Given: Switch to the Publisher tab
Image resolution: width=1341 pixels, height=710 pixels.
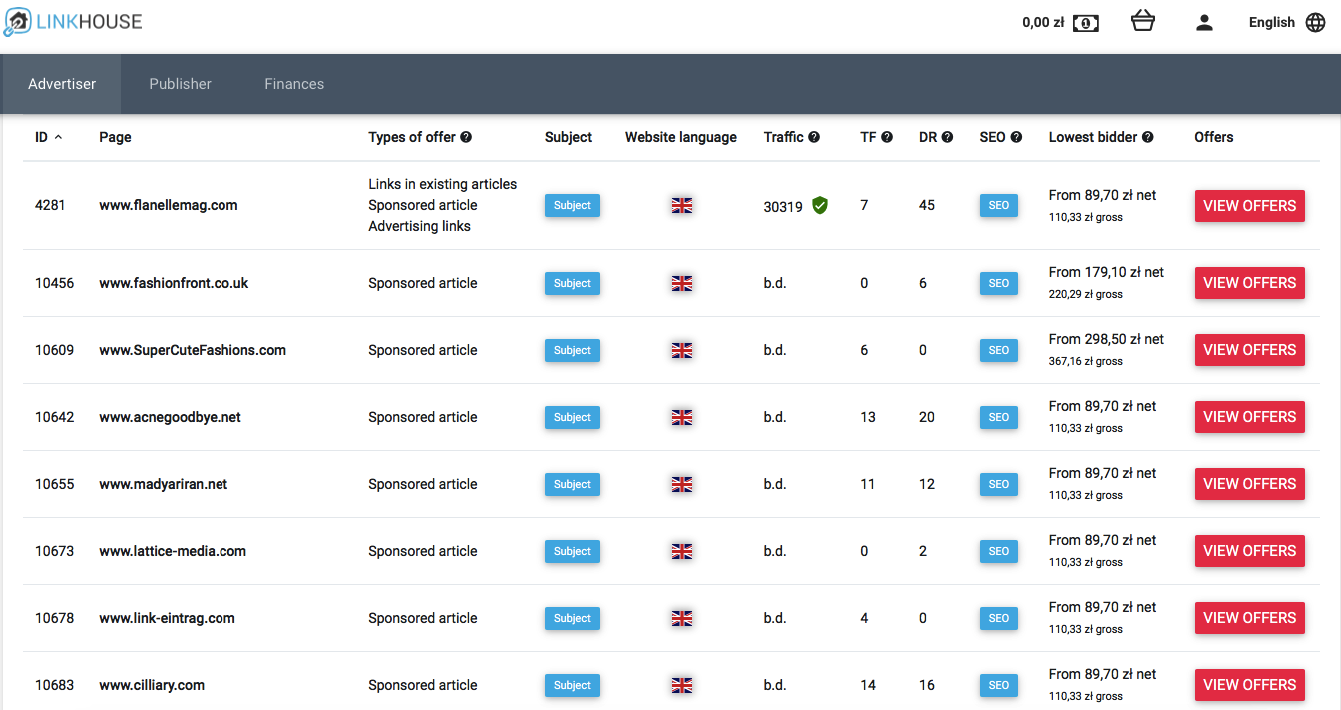Looking at the screenshot, I should click(180, 84).
